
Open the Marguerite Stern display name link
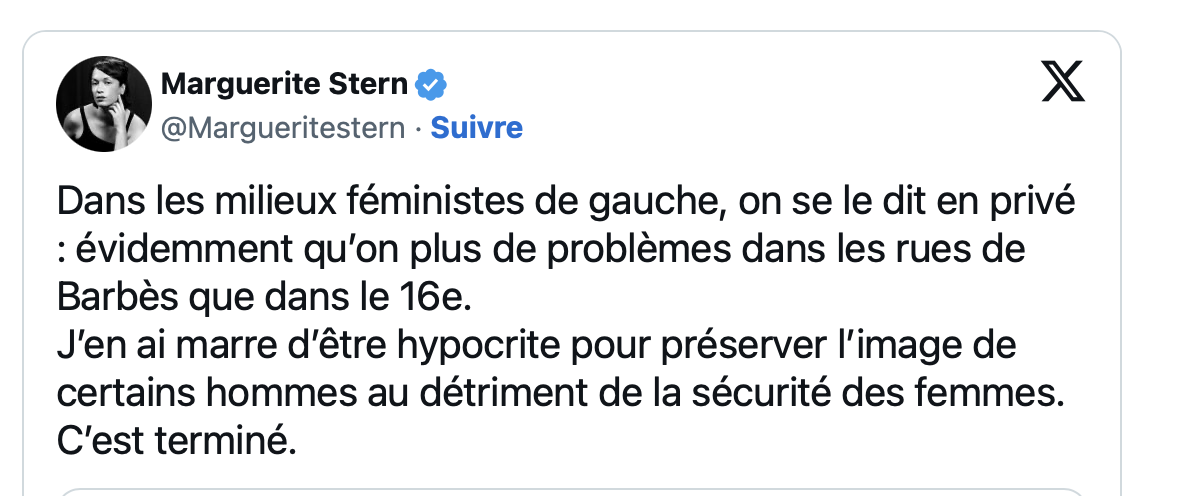click(x=284, y=85)
